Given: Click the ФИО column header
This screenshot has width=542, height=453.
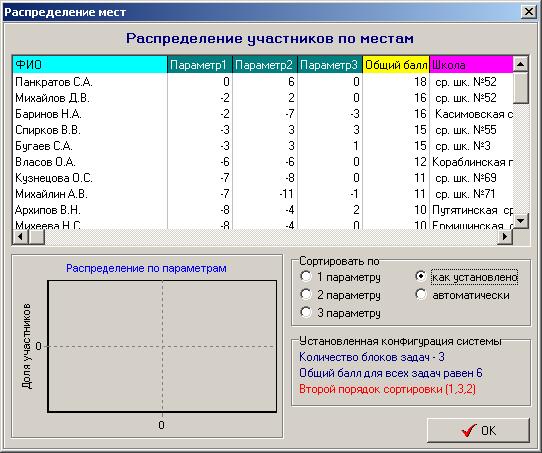Looking at the screenshot, I should pyautogui.click(x=90, y=65).
